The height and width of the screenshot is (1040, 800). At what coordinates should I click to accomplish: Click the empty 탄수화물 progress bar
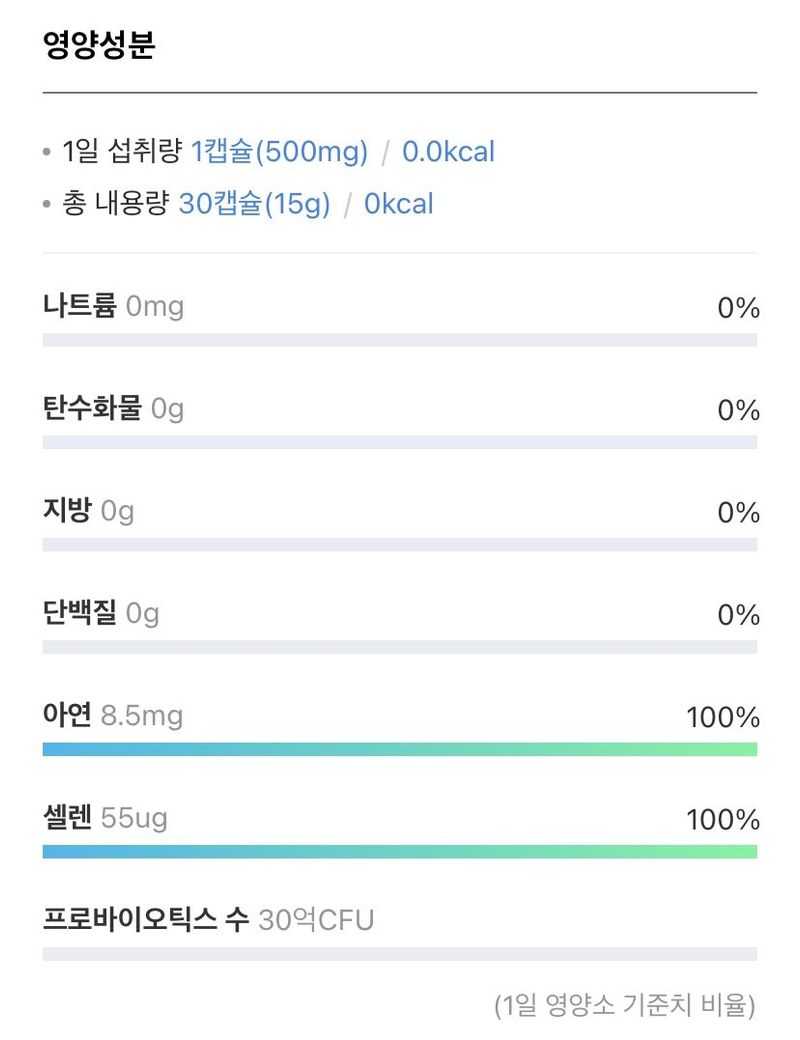(399, 442)
